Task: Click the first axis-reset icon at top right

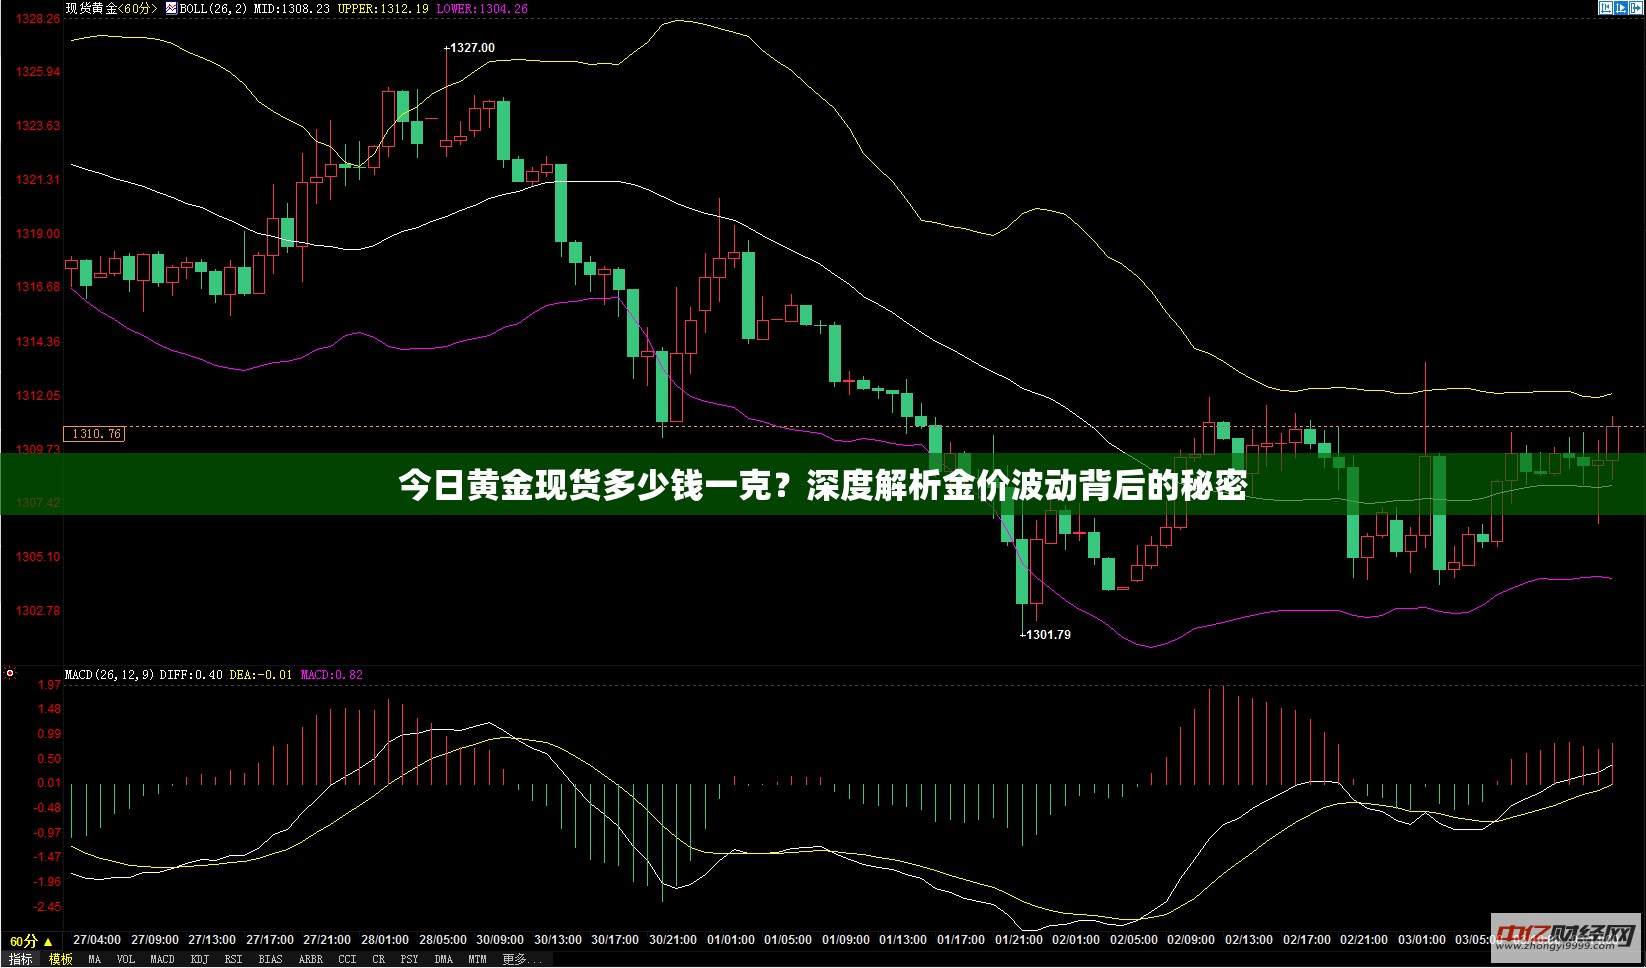Action: 1606,8
